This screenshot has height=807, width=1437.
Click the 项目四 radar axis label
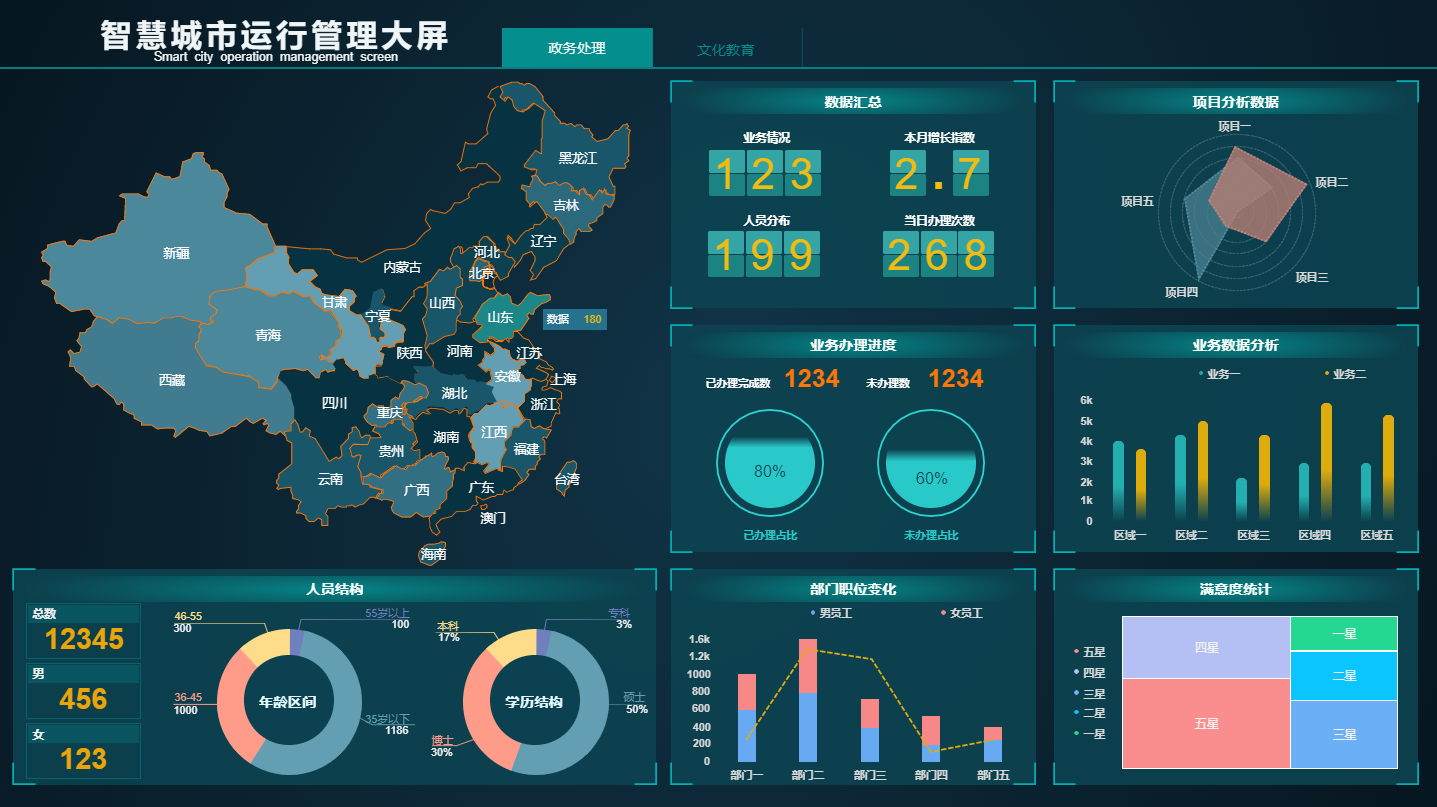pyautogui.click(x=1181, y=292)
